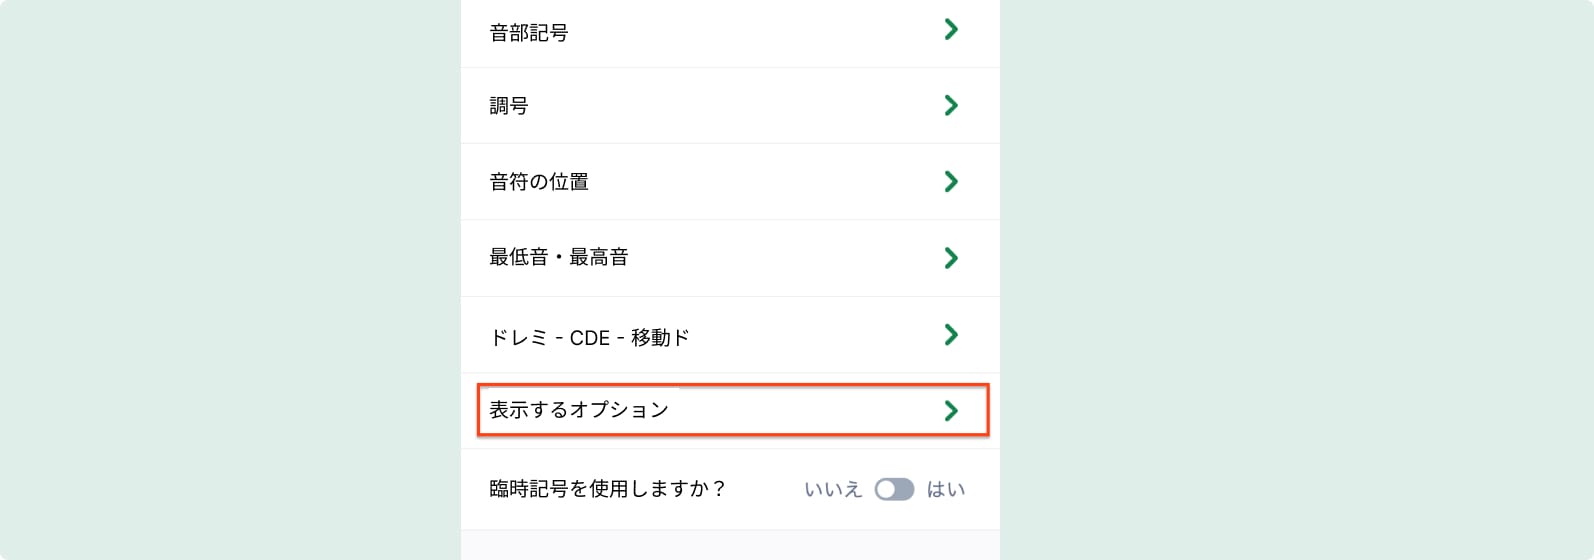Expand ドレミ - CDE - 移動ド using its chevron
Screen dimensions: 1594x560
(x=951, y=335)
